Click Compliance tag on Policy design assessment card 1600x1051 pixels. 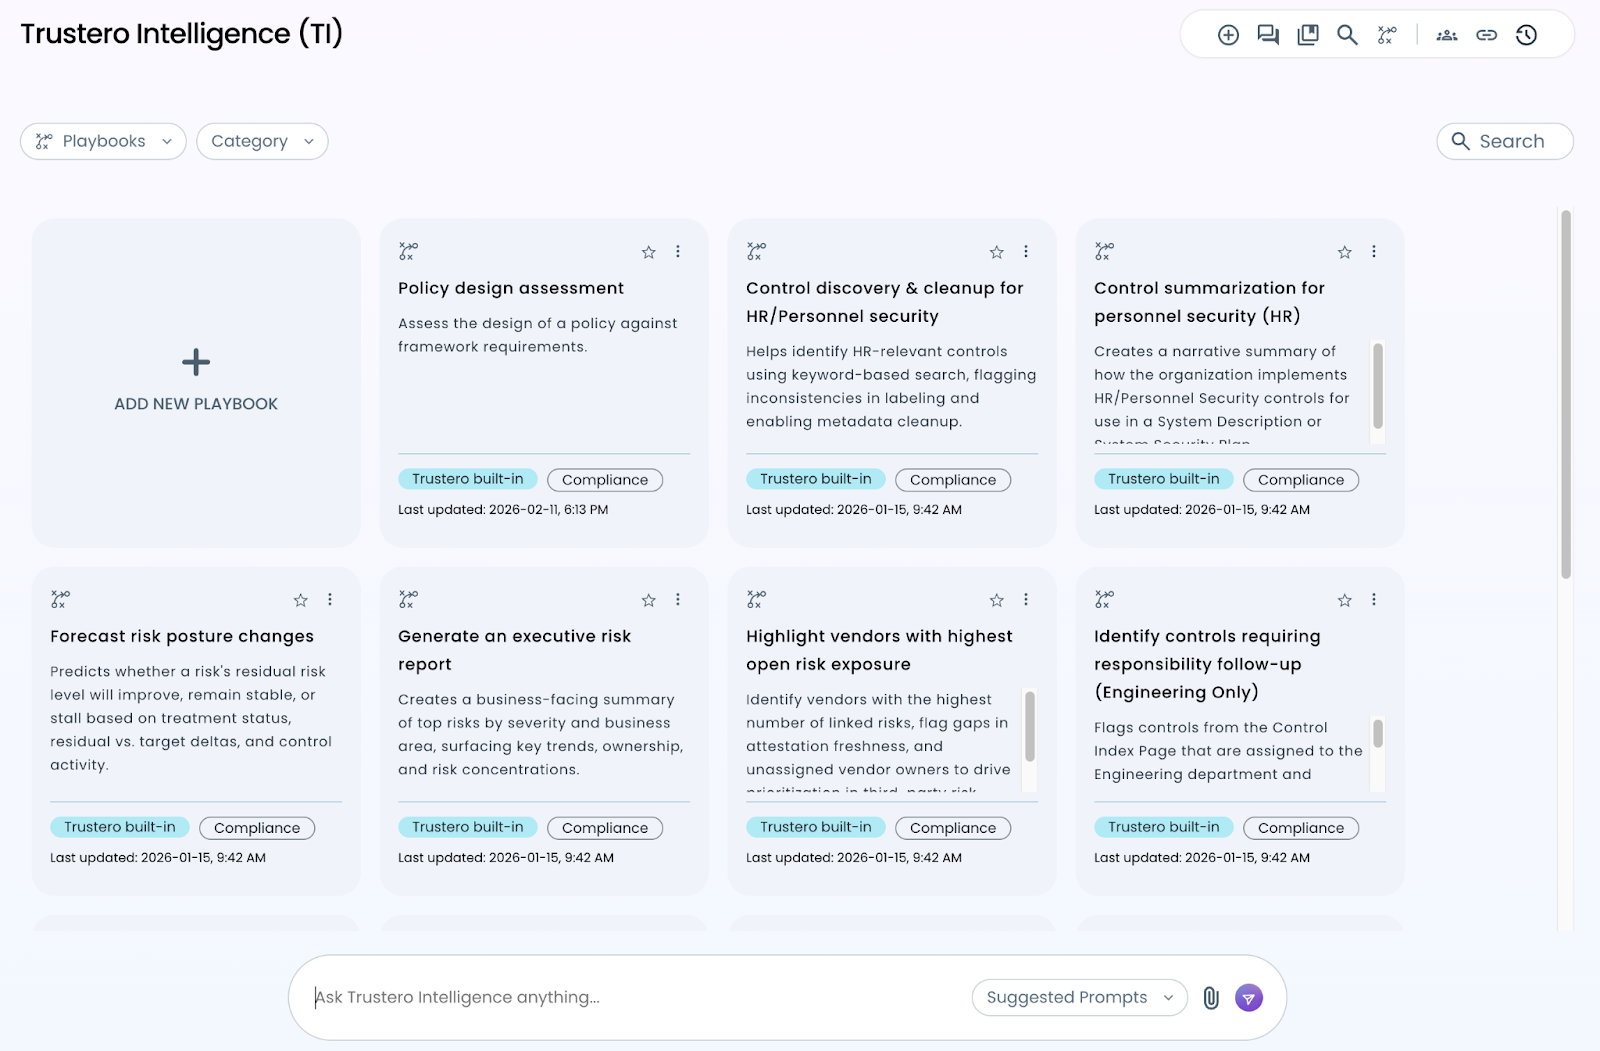click(x=605, y=480)
